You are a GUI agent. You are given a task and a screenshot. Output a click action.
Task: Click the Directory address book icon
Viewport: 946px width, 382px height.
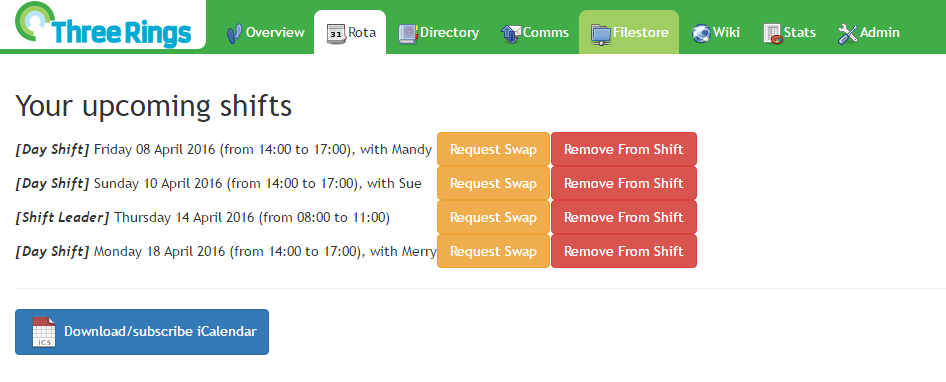[x=408, y=33]
